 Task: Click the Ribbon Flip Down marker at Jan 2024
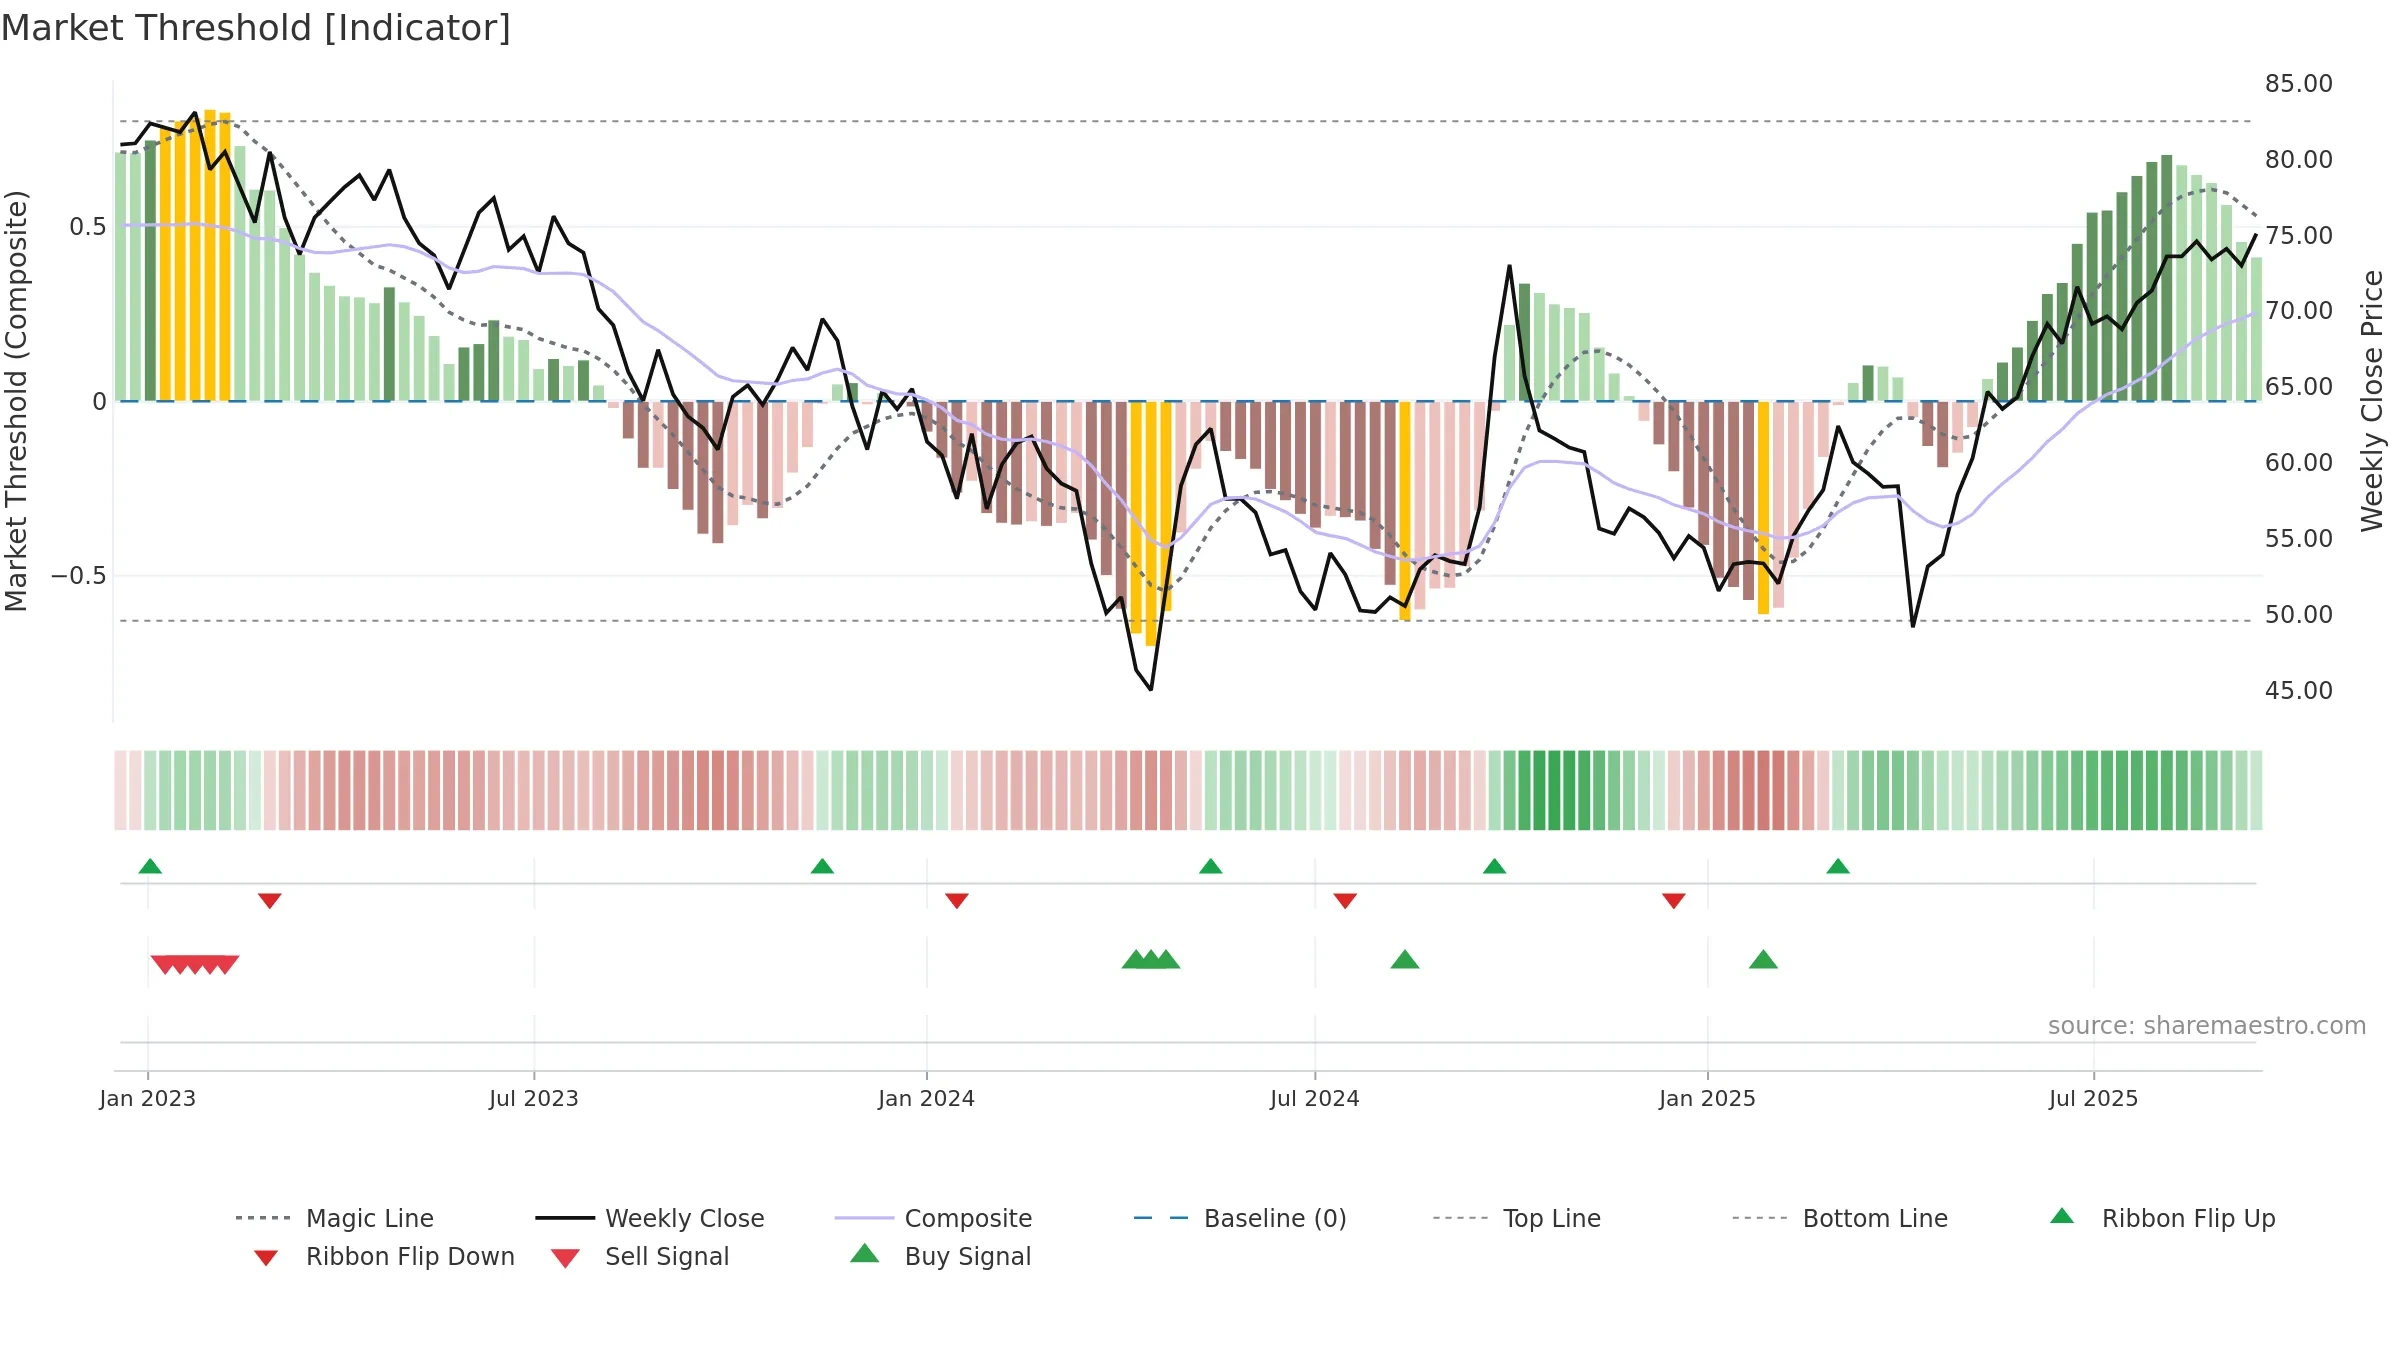tap(957, 901)
